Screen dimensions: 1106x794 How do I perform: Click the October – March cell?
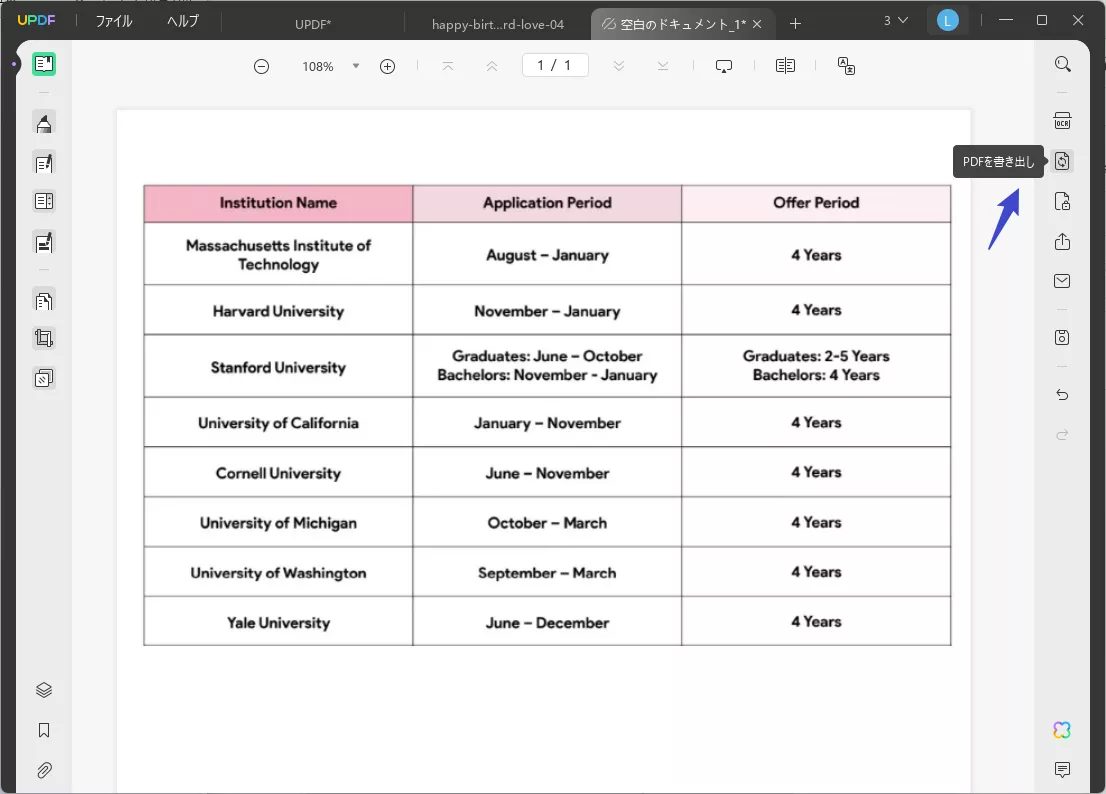547,523
